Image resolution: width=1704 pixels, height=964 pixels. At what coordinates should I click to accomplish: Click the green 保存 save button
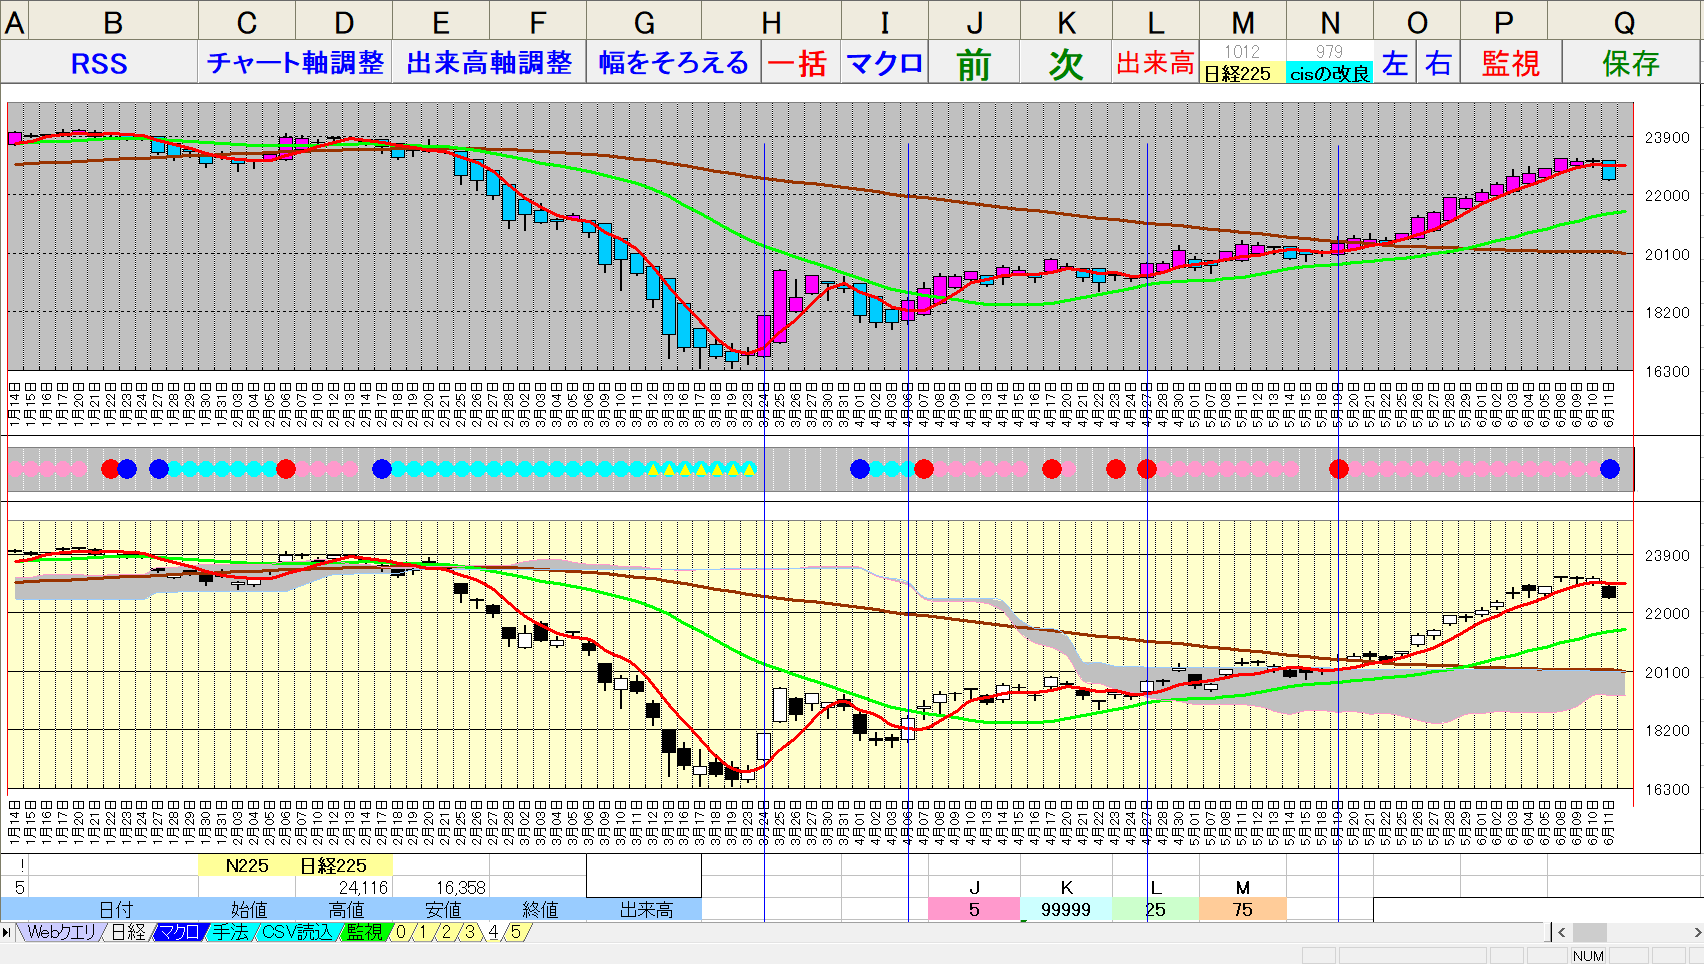pos(1631,63)
